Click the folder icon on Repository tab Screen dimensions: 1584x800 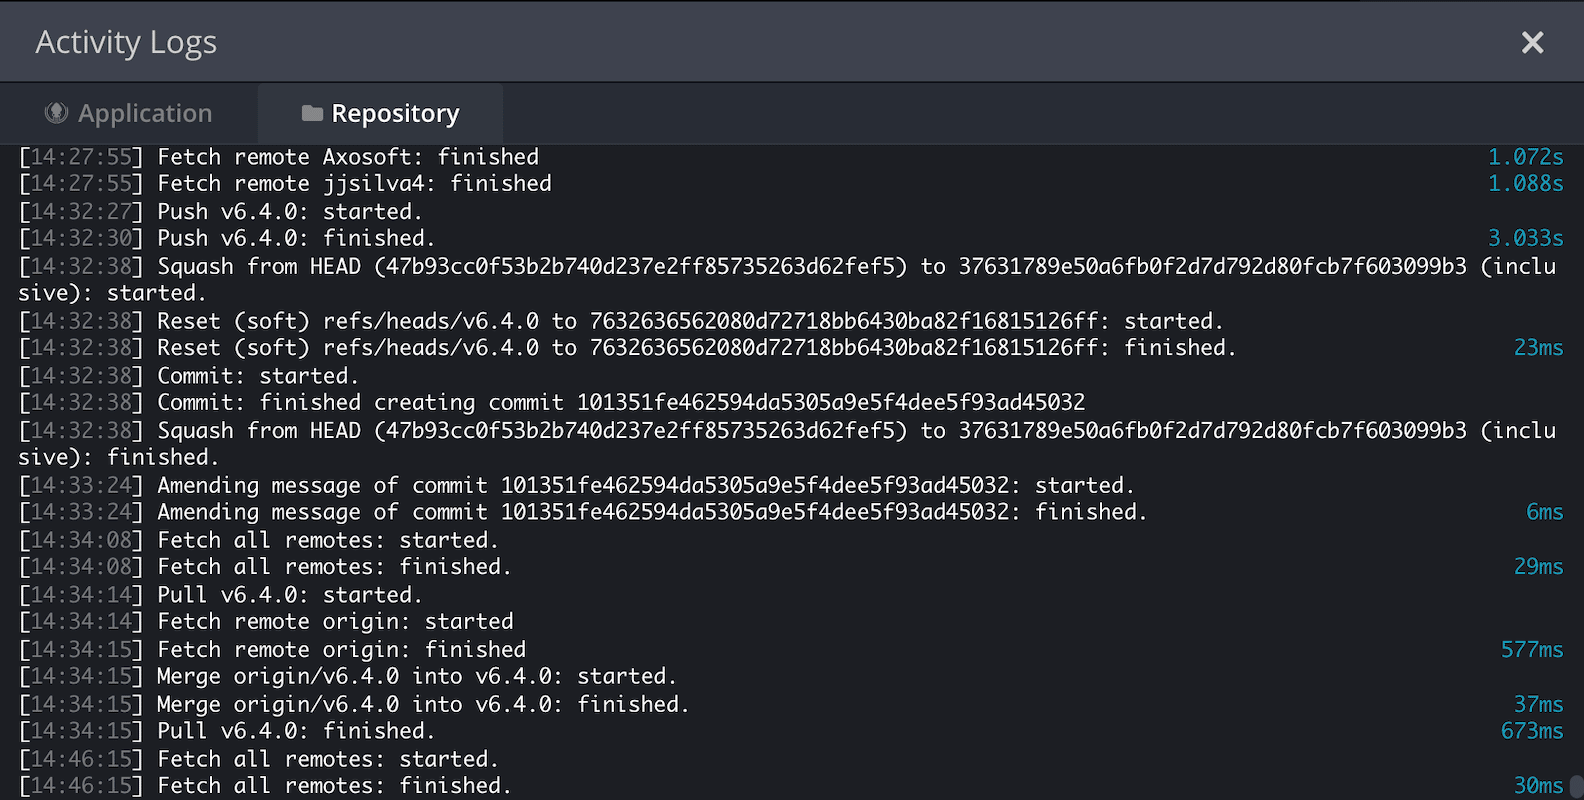tap(309, 113)
